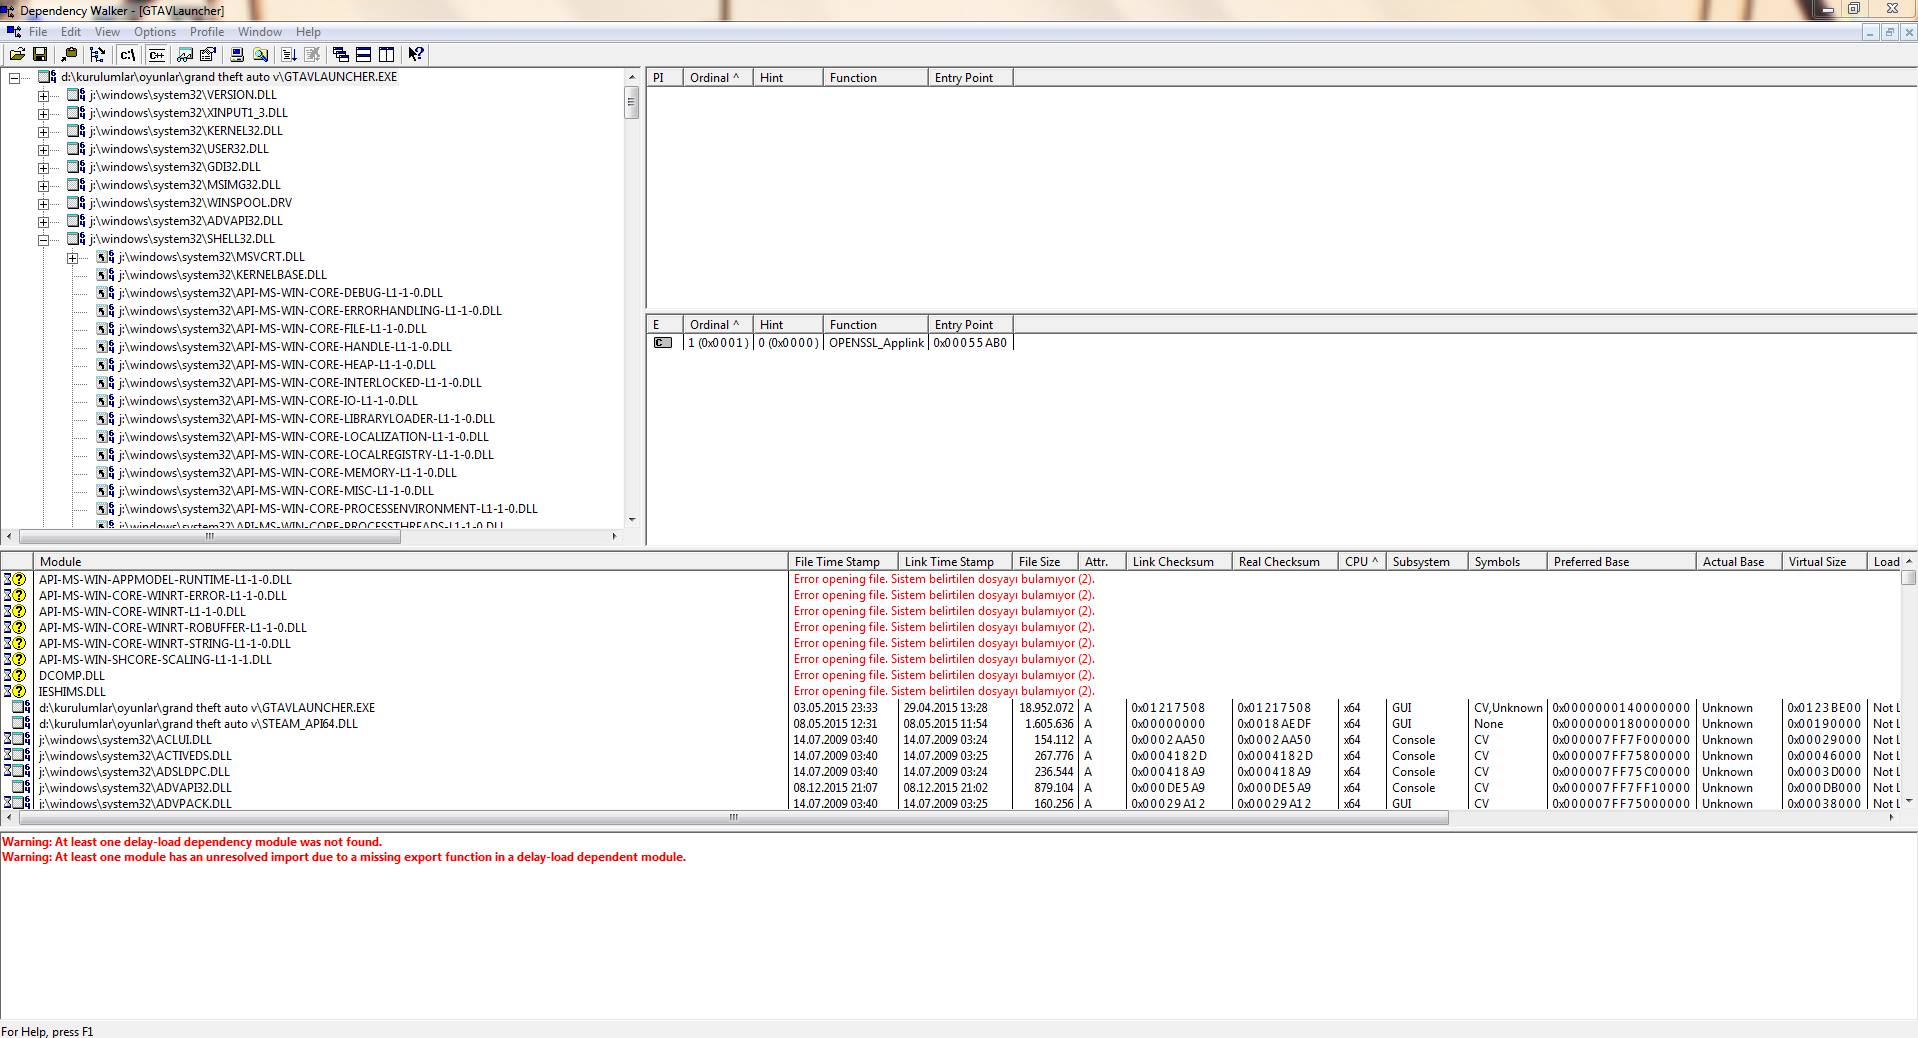Open System Information toolbar icon
This screenshot has width=1918, height=1038.
click(x=237, y=55)
